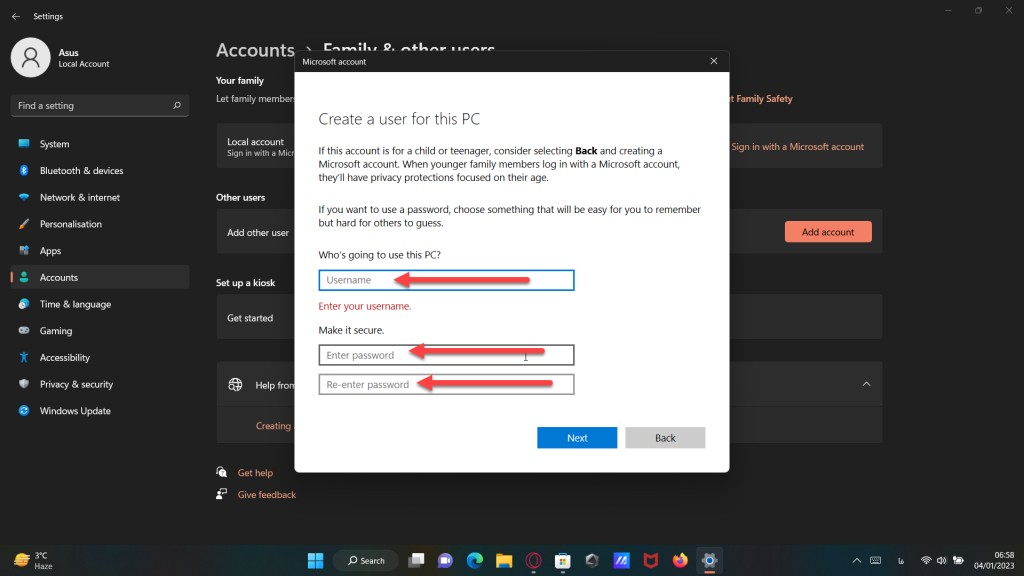Collapse the Help section chevron

click(x=866, y=384)
